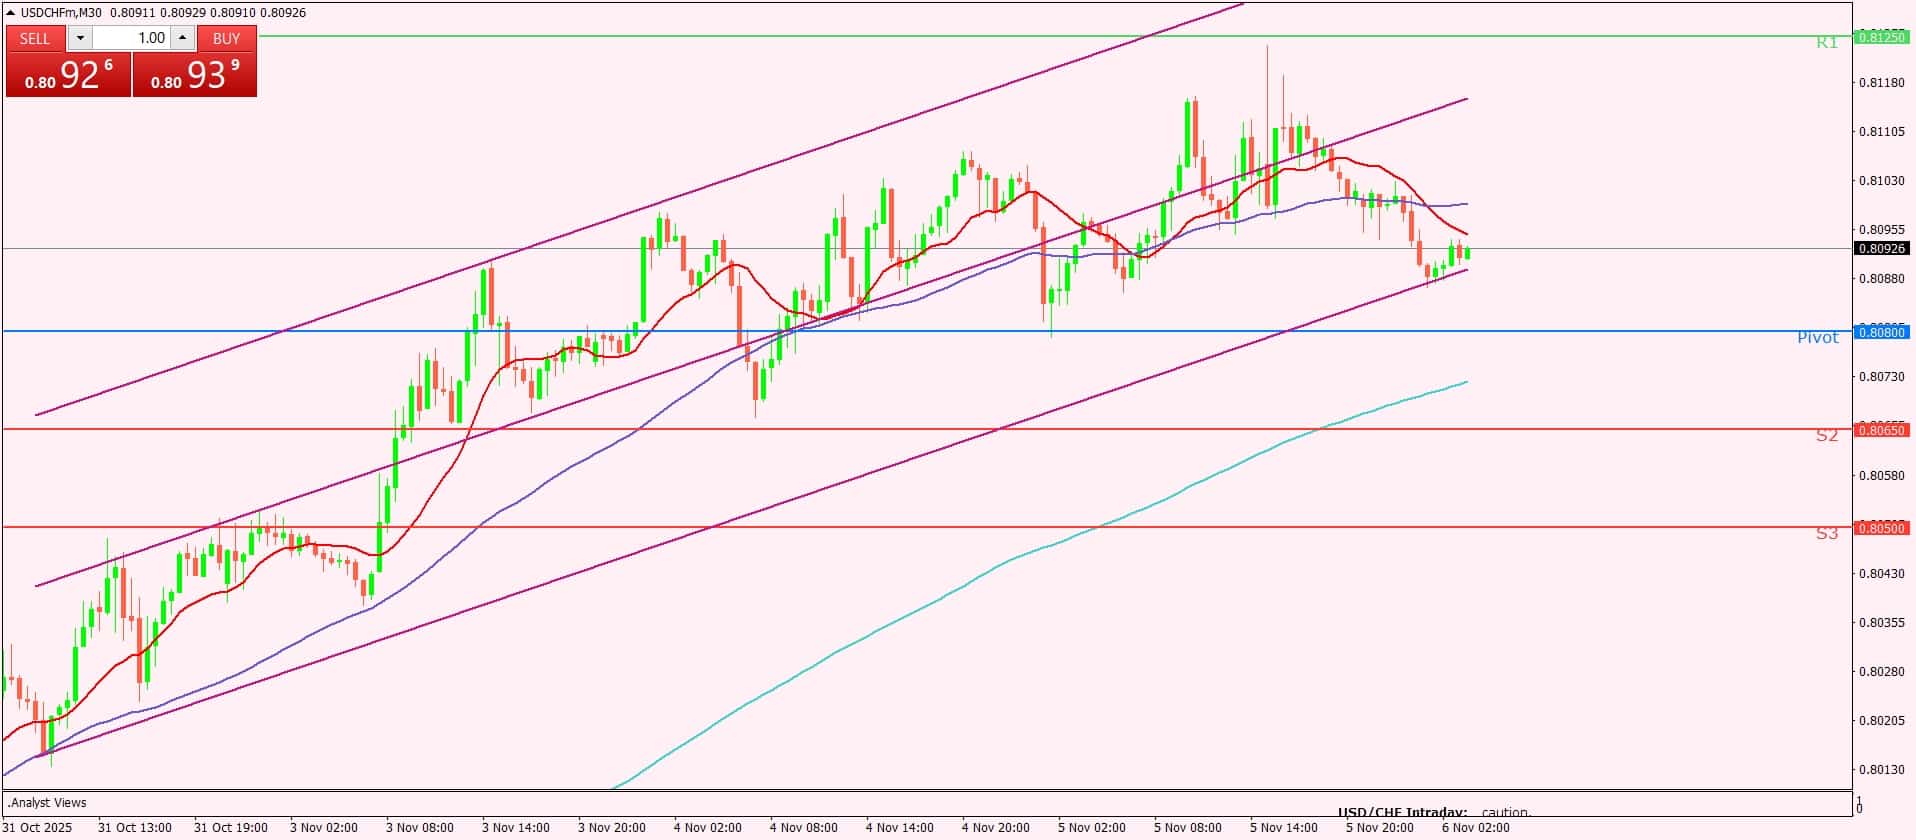This screenshot has width=1916, height=840.
Task: Click the sell price 0.80926 tile
Action: [x=68, y=75]
